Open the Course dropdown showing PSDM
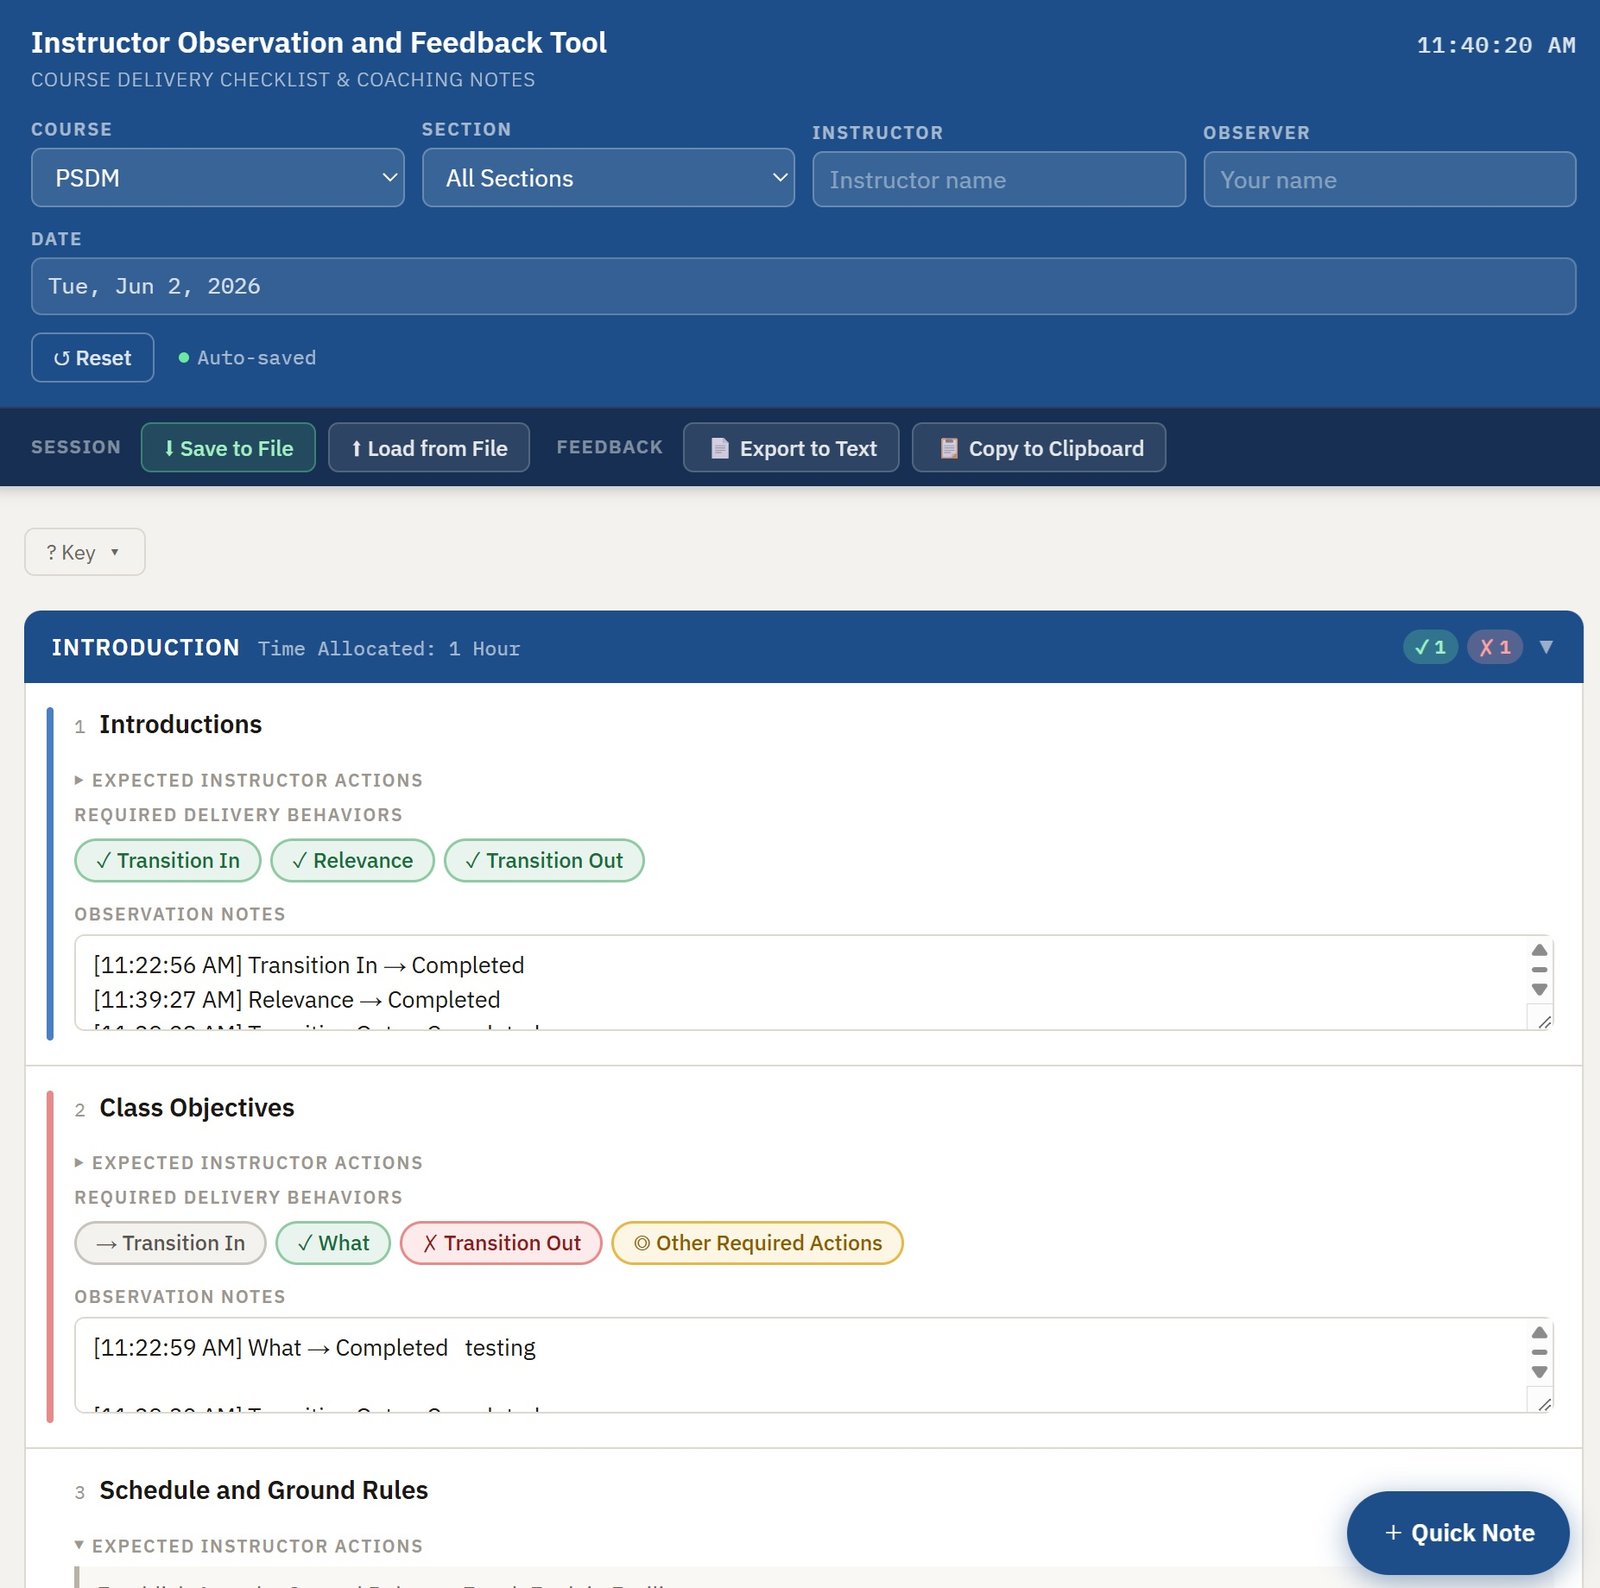Image resolution: width=1600 pixels, height=1588 pixels. coord(217,178)
